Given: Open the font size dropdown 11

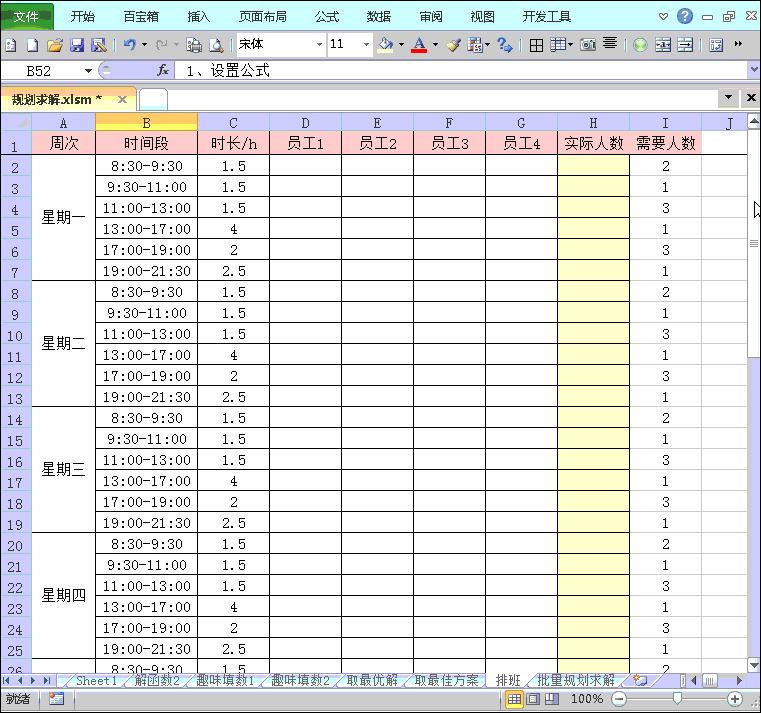Looking at the screenshot, I should click(x=366, y=45).
